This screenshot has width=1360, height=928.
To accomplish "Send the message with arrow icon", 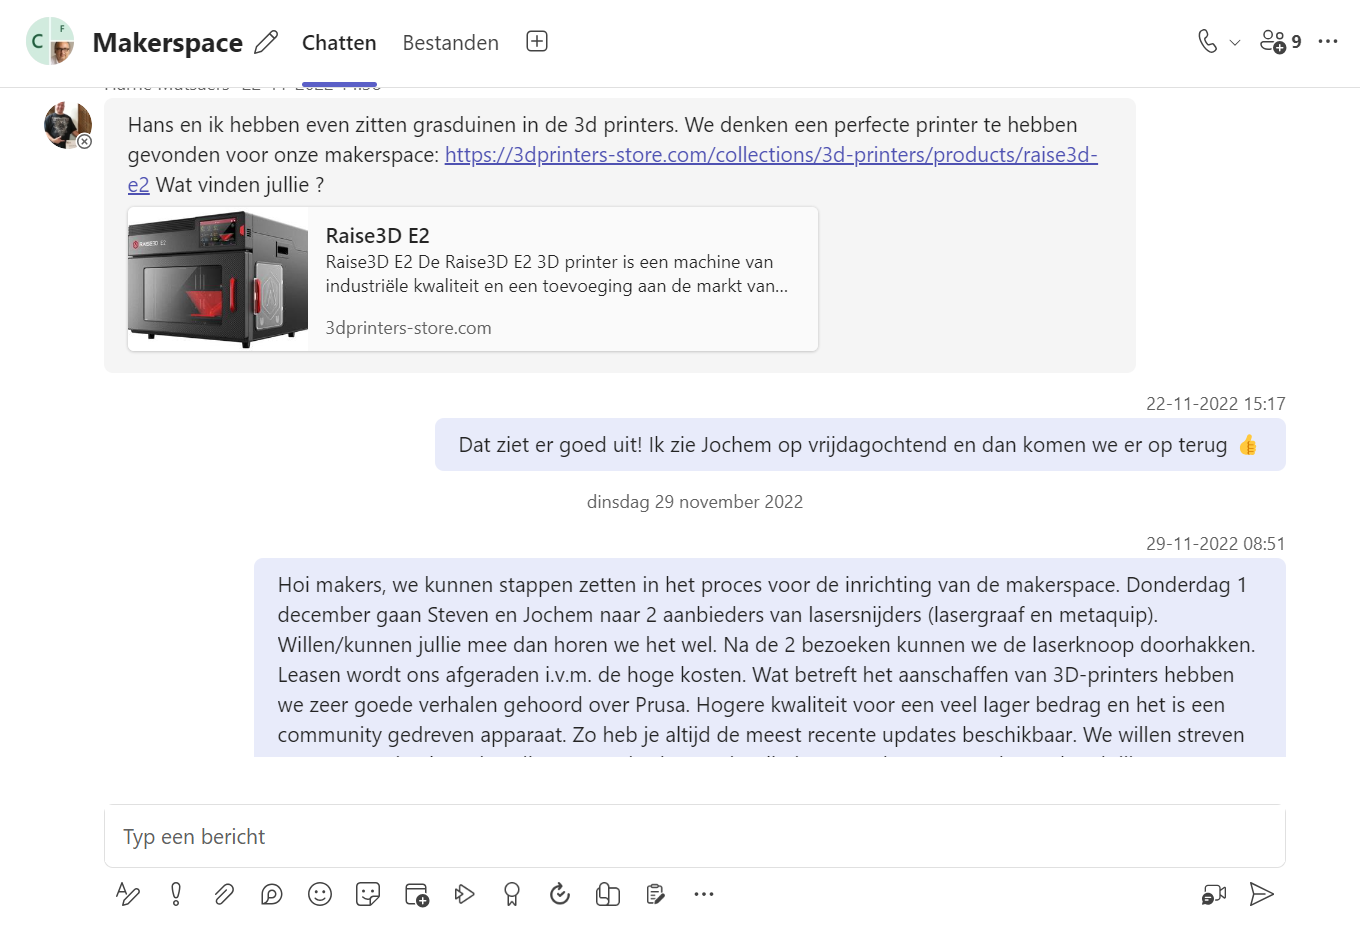I will pos(1262,894).
